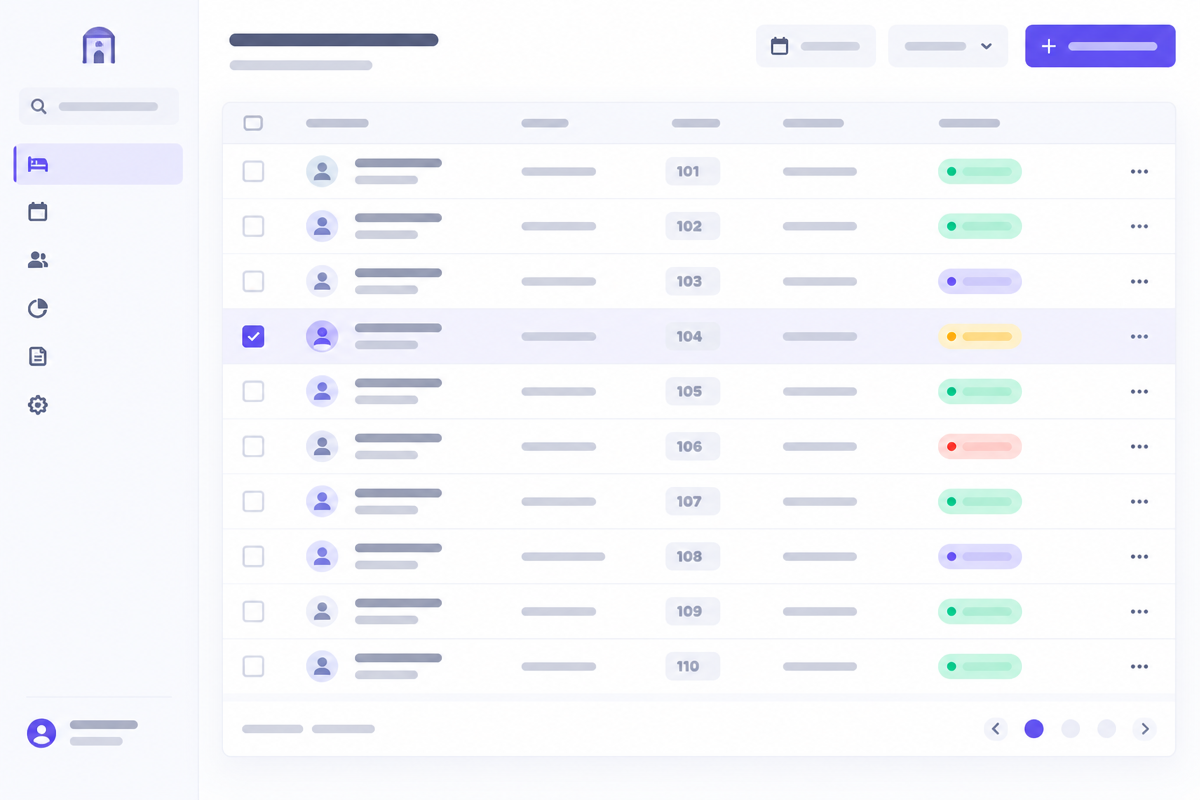Open the guests section via the people icon

38,260
